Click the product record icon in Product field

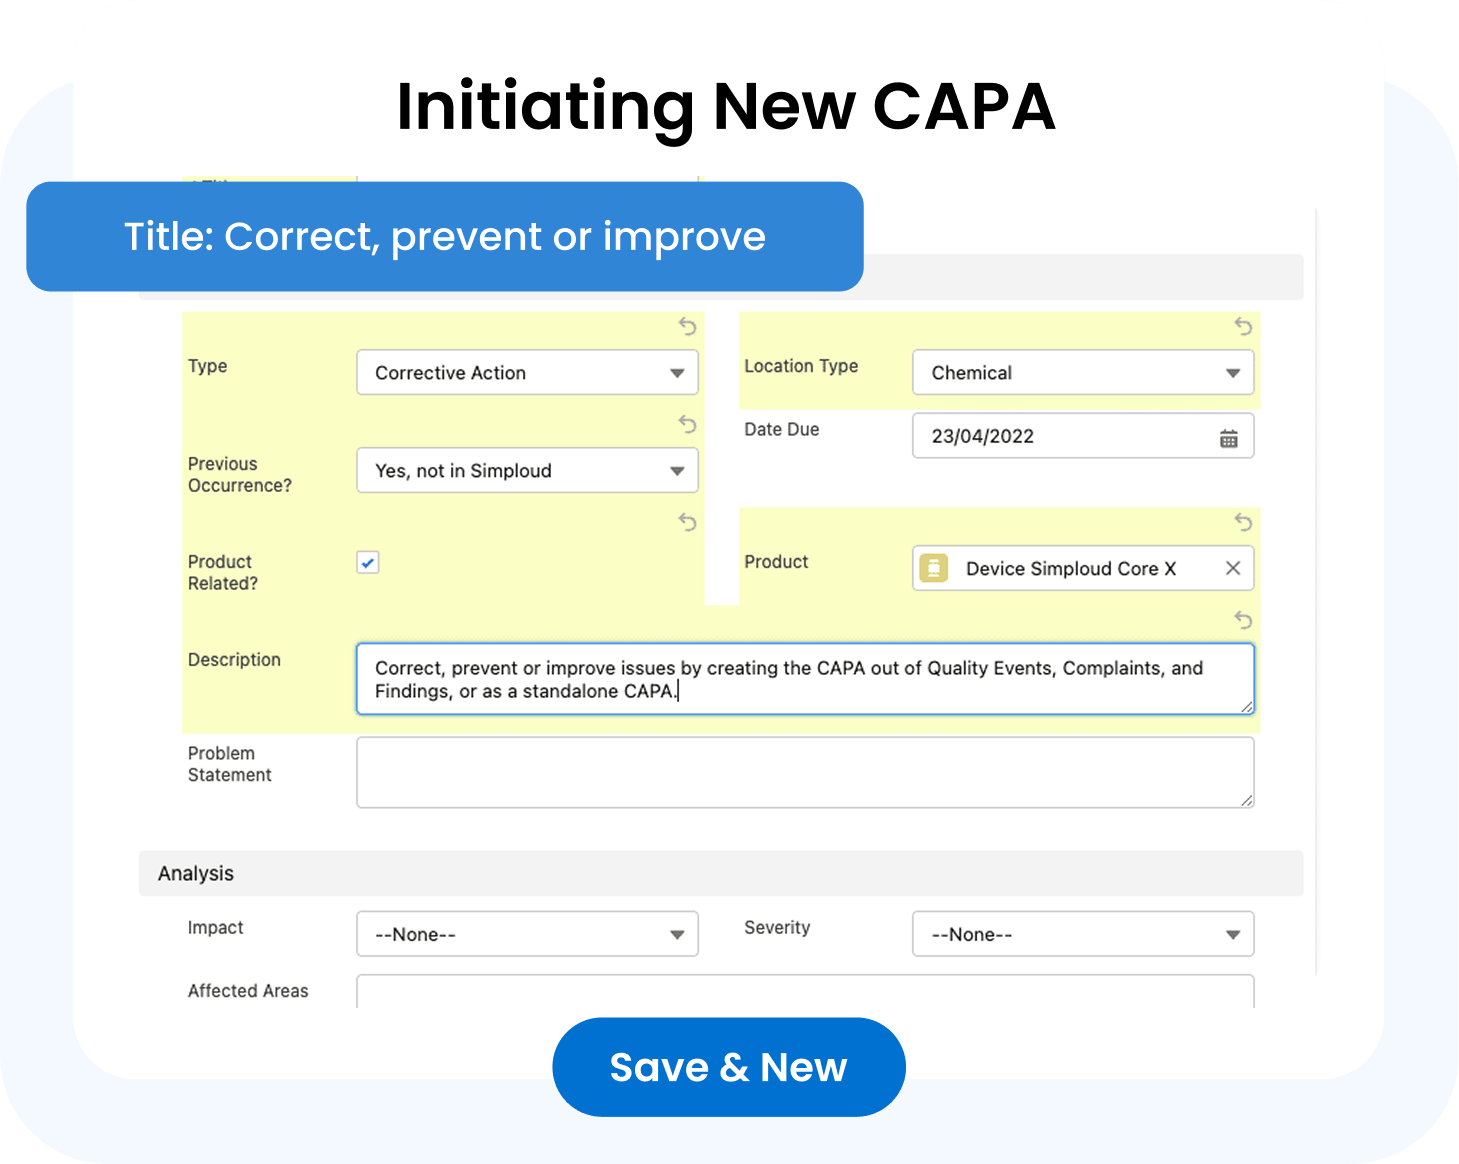tap(934, 568)
